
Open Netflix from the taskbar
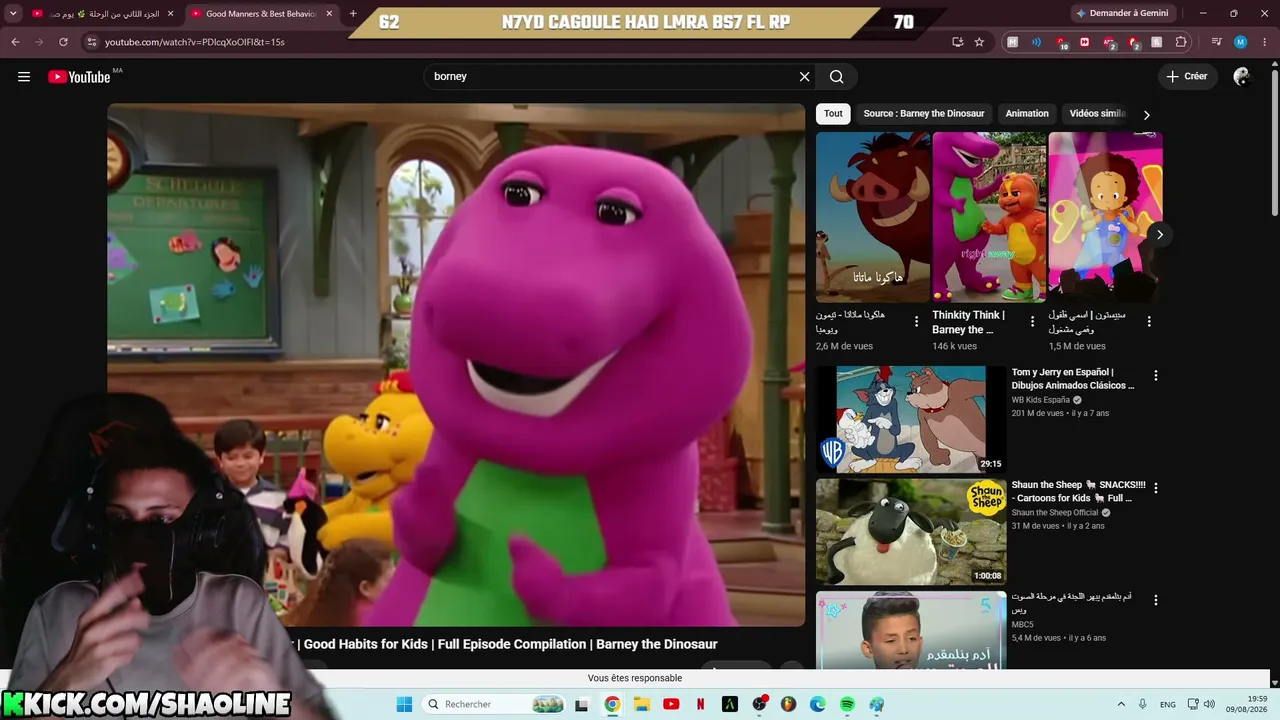click(700, 704)
